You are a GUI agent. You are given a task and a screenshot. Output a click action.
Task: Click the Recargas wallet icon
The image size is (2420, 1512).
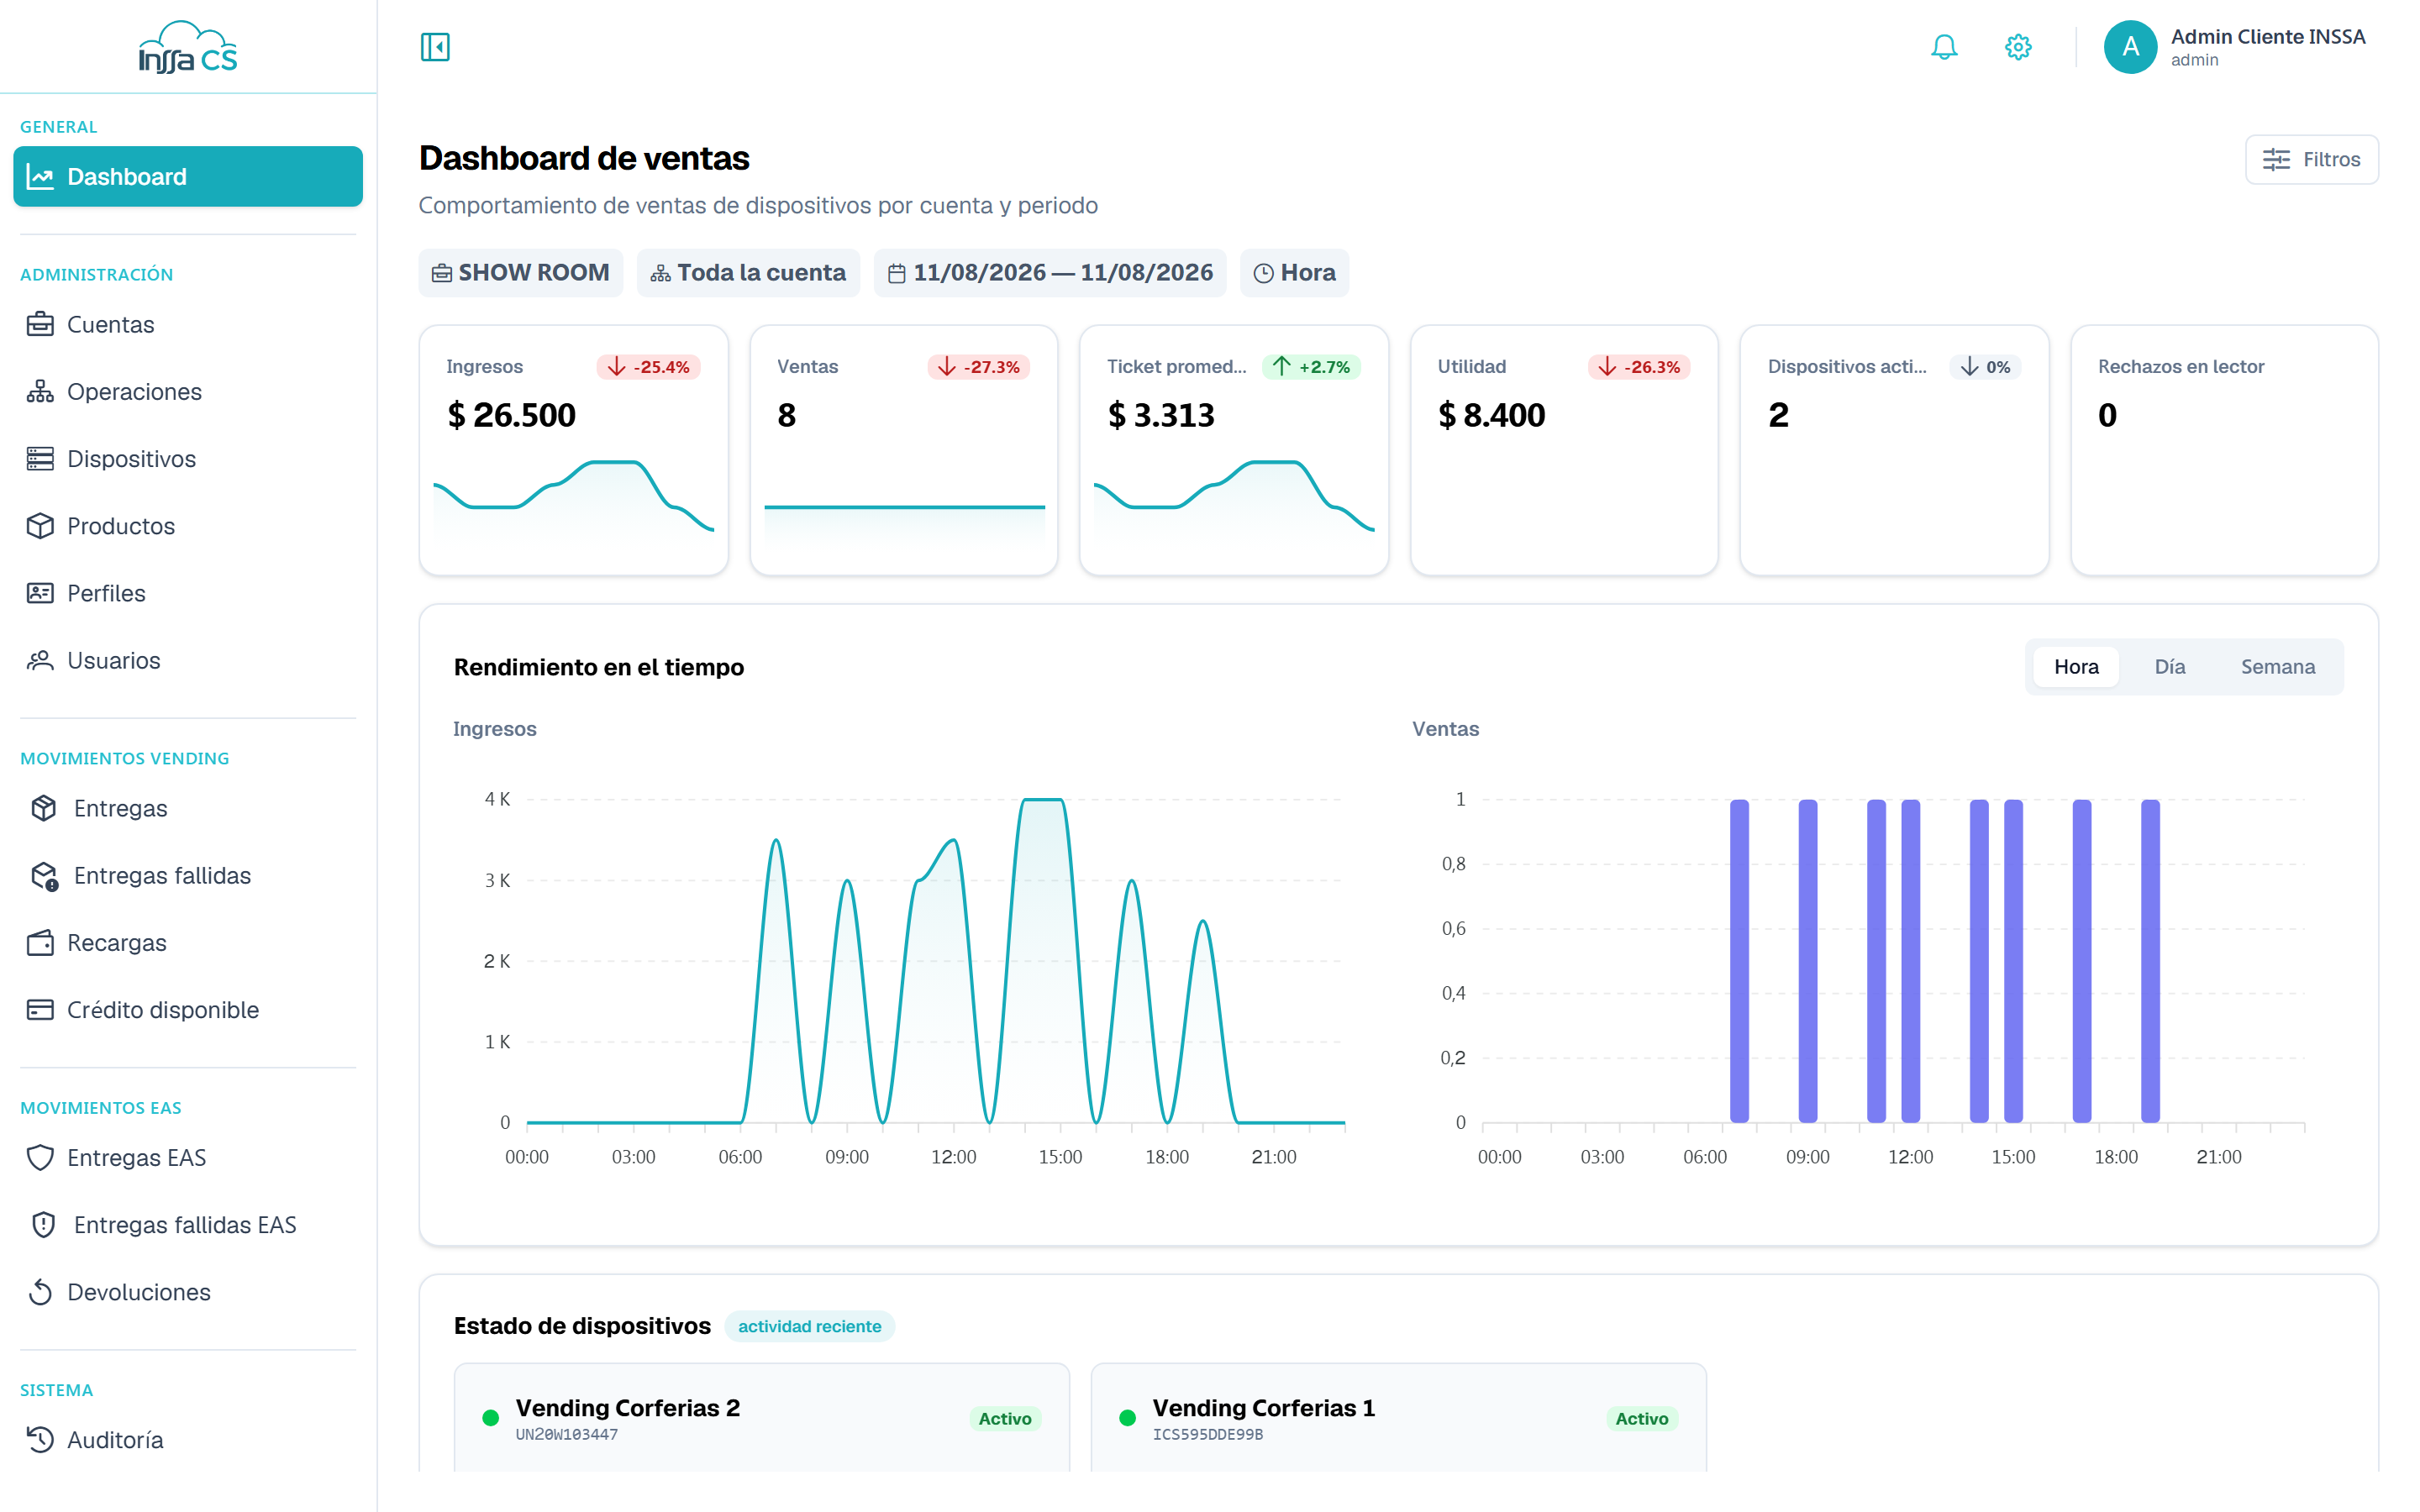pos(40,943)
